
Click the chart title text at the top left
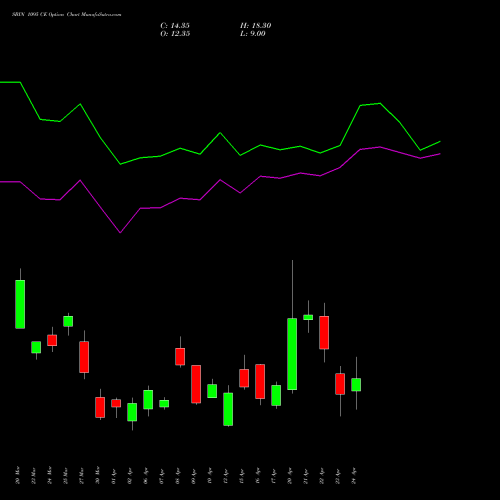click(67, 15)
